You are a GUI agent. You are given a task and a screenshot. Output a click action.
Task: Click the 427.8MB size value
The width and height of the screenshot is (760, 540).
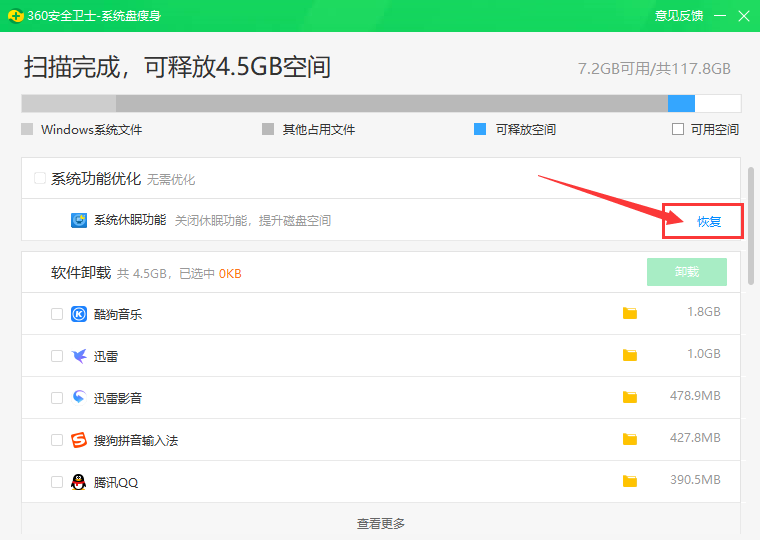[x=695, y=438]
